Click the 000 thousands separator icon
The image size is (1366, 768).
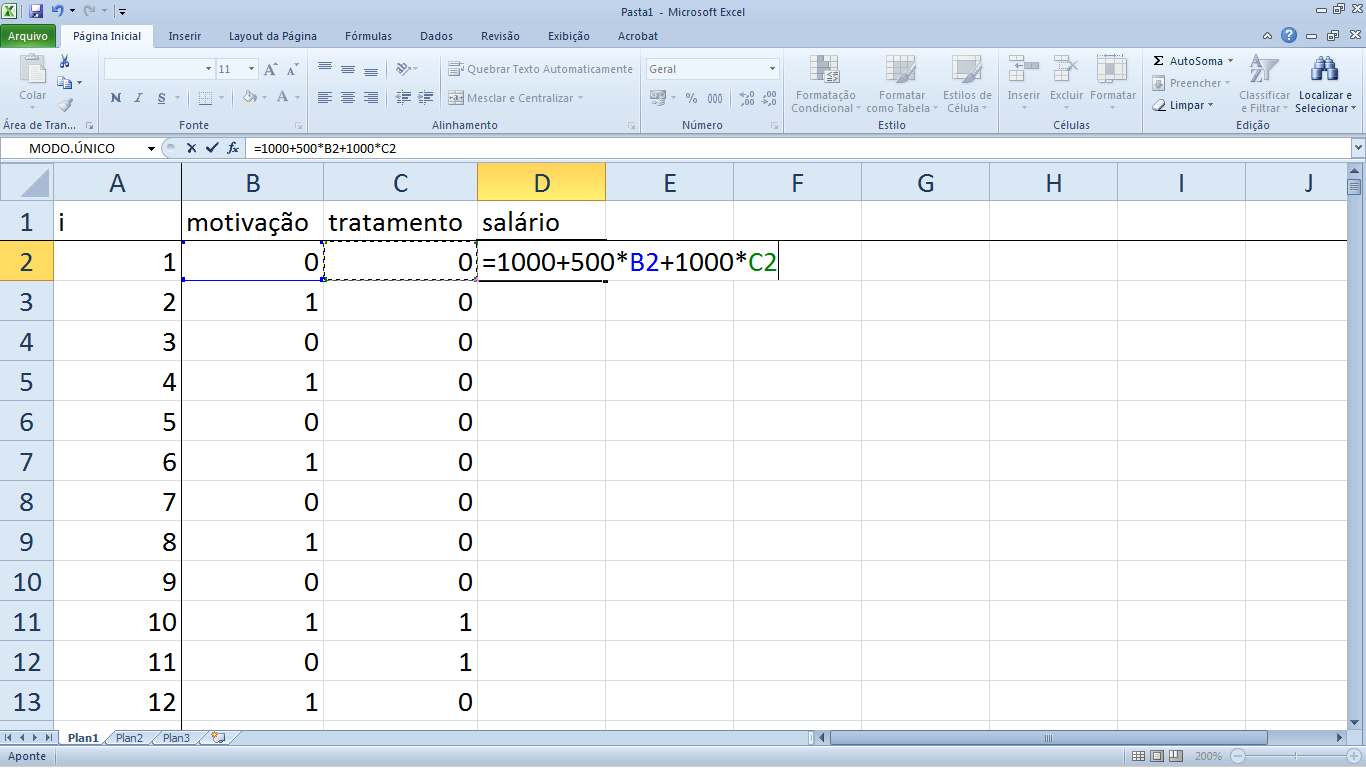click(x=715, y=98)
